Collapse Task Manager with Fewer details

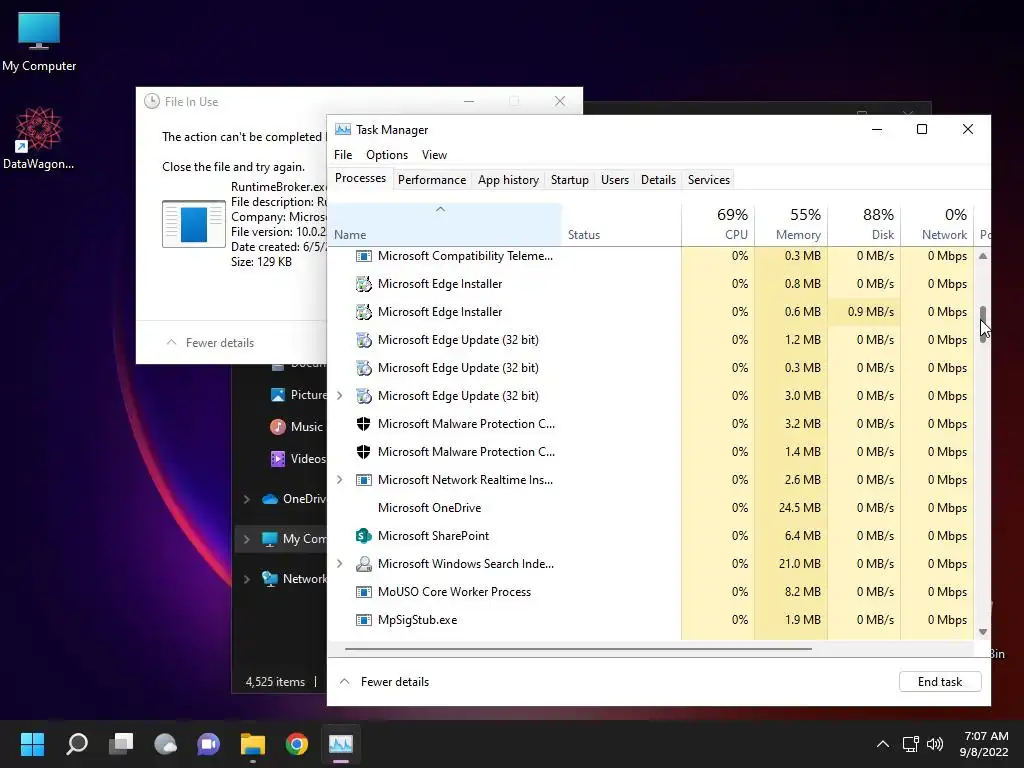point(384,682)
